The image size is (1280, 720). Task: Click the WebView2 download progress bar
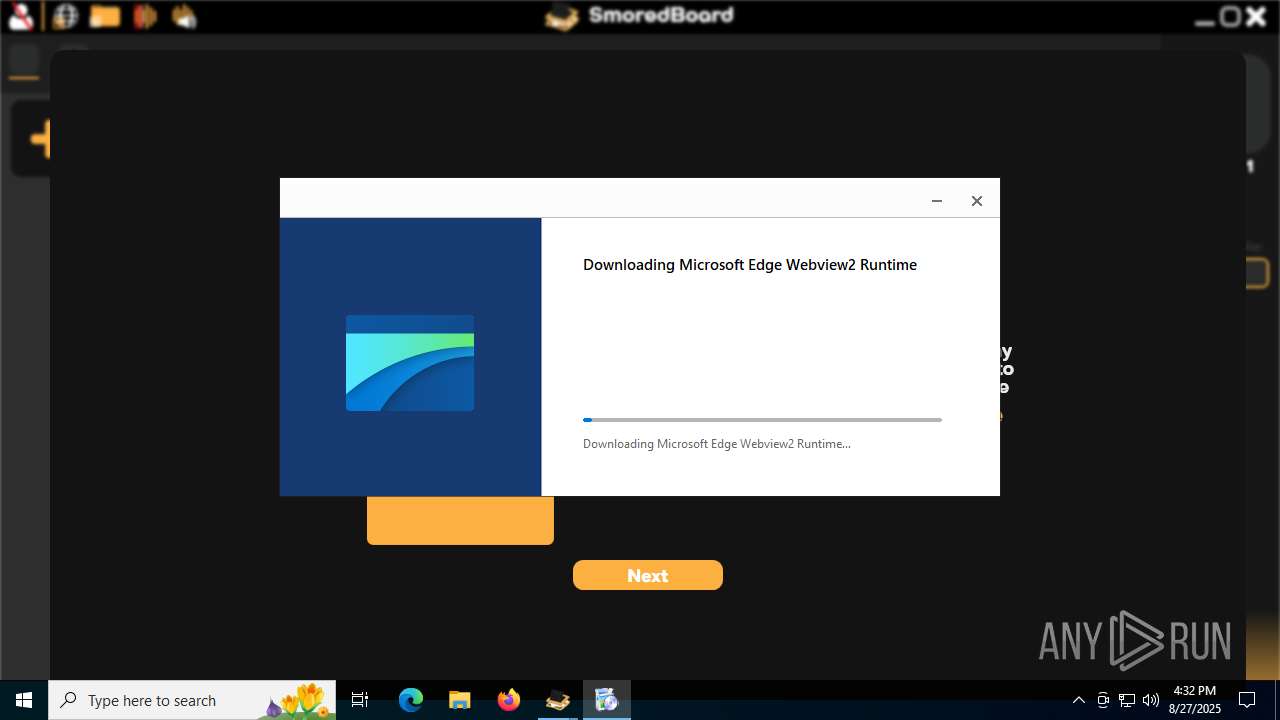(762, 420)
